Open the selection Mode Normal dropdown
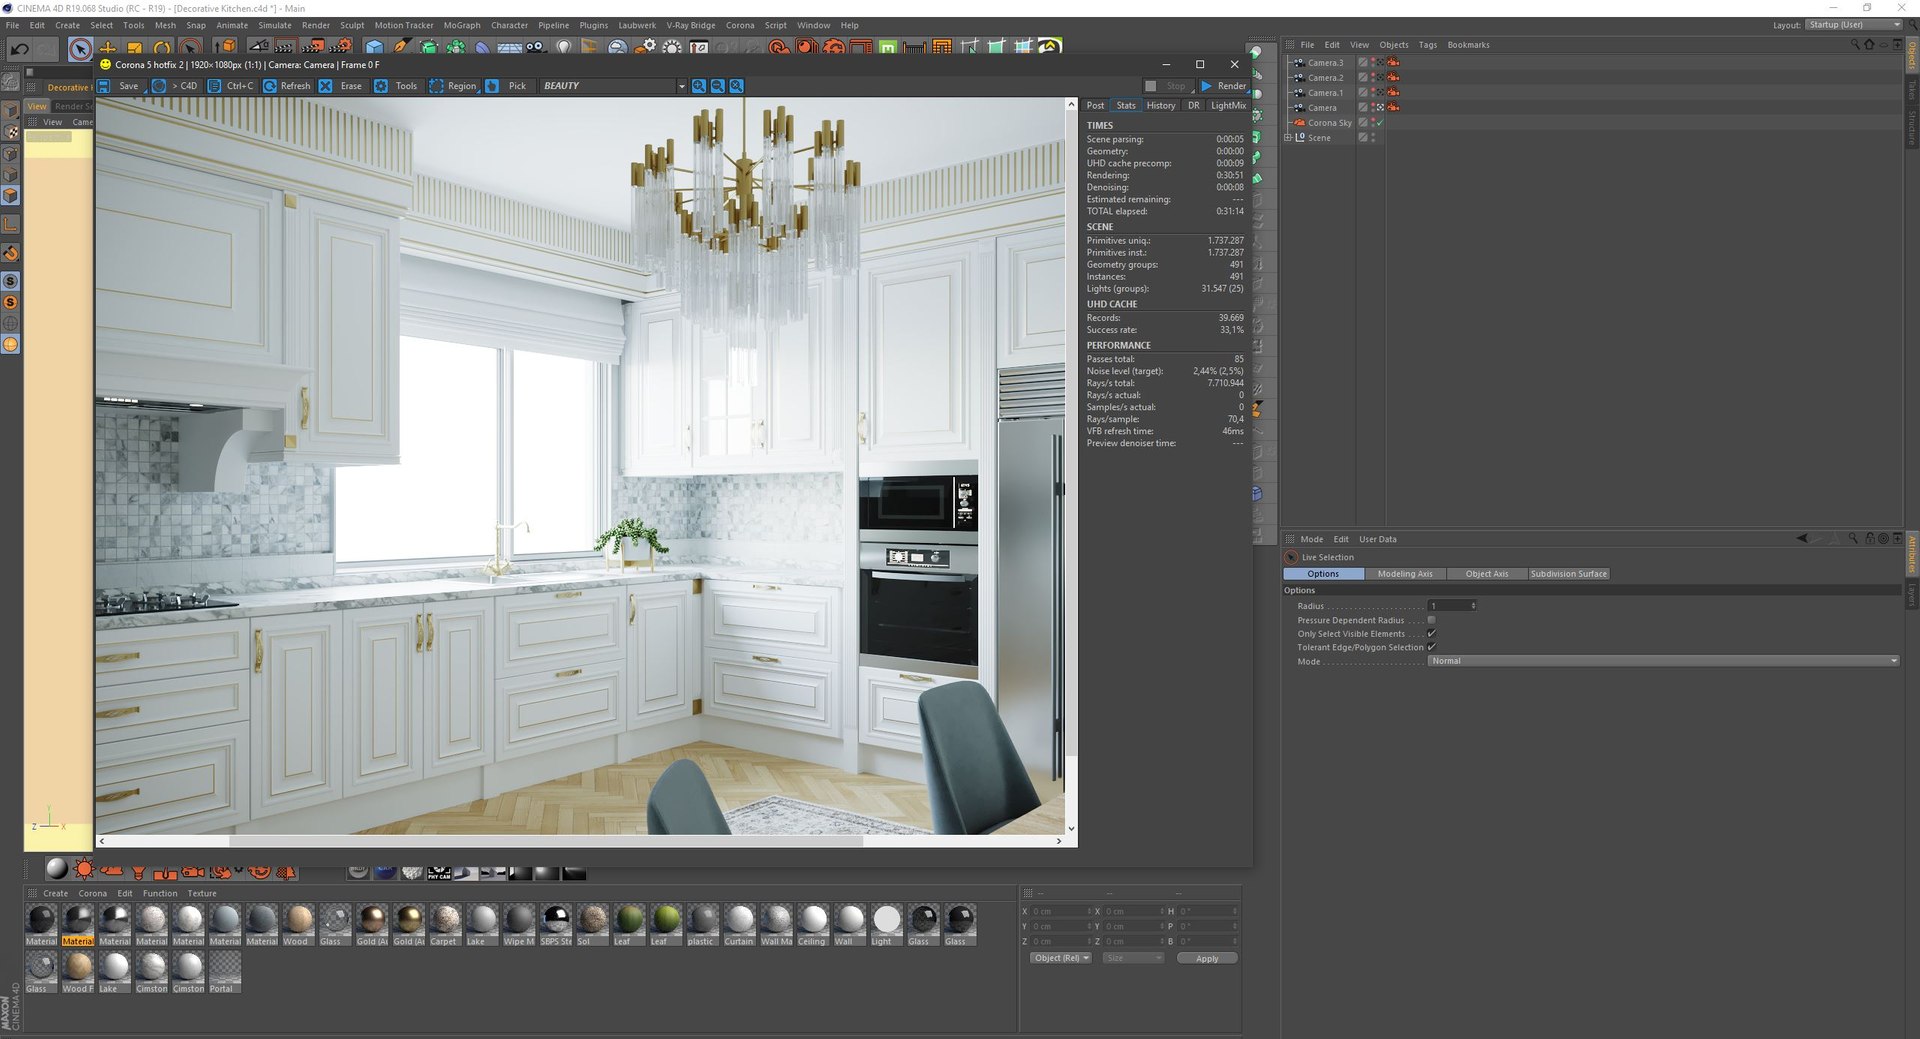The width and height of the screenshot is (1920, 1039). click(x=1664, y=661)
